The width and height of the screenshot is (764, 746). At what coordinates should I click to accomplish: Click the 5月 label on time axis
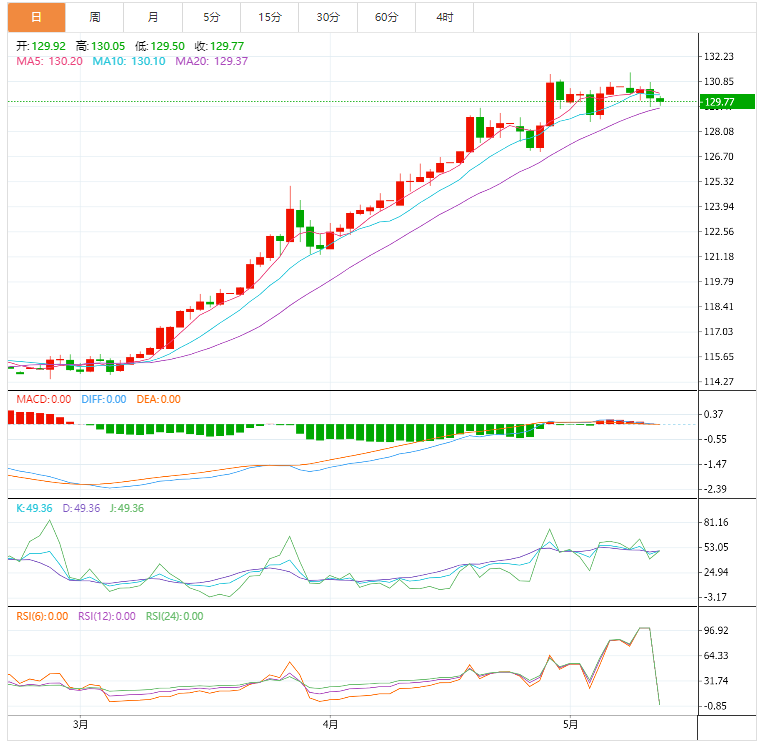coord(569,724)
